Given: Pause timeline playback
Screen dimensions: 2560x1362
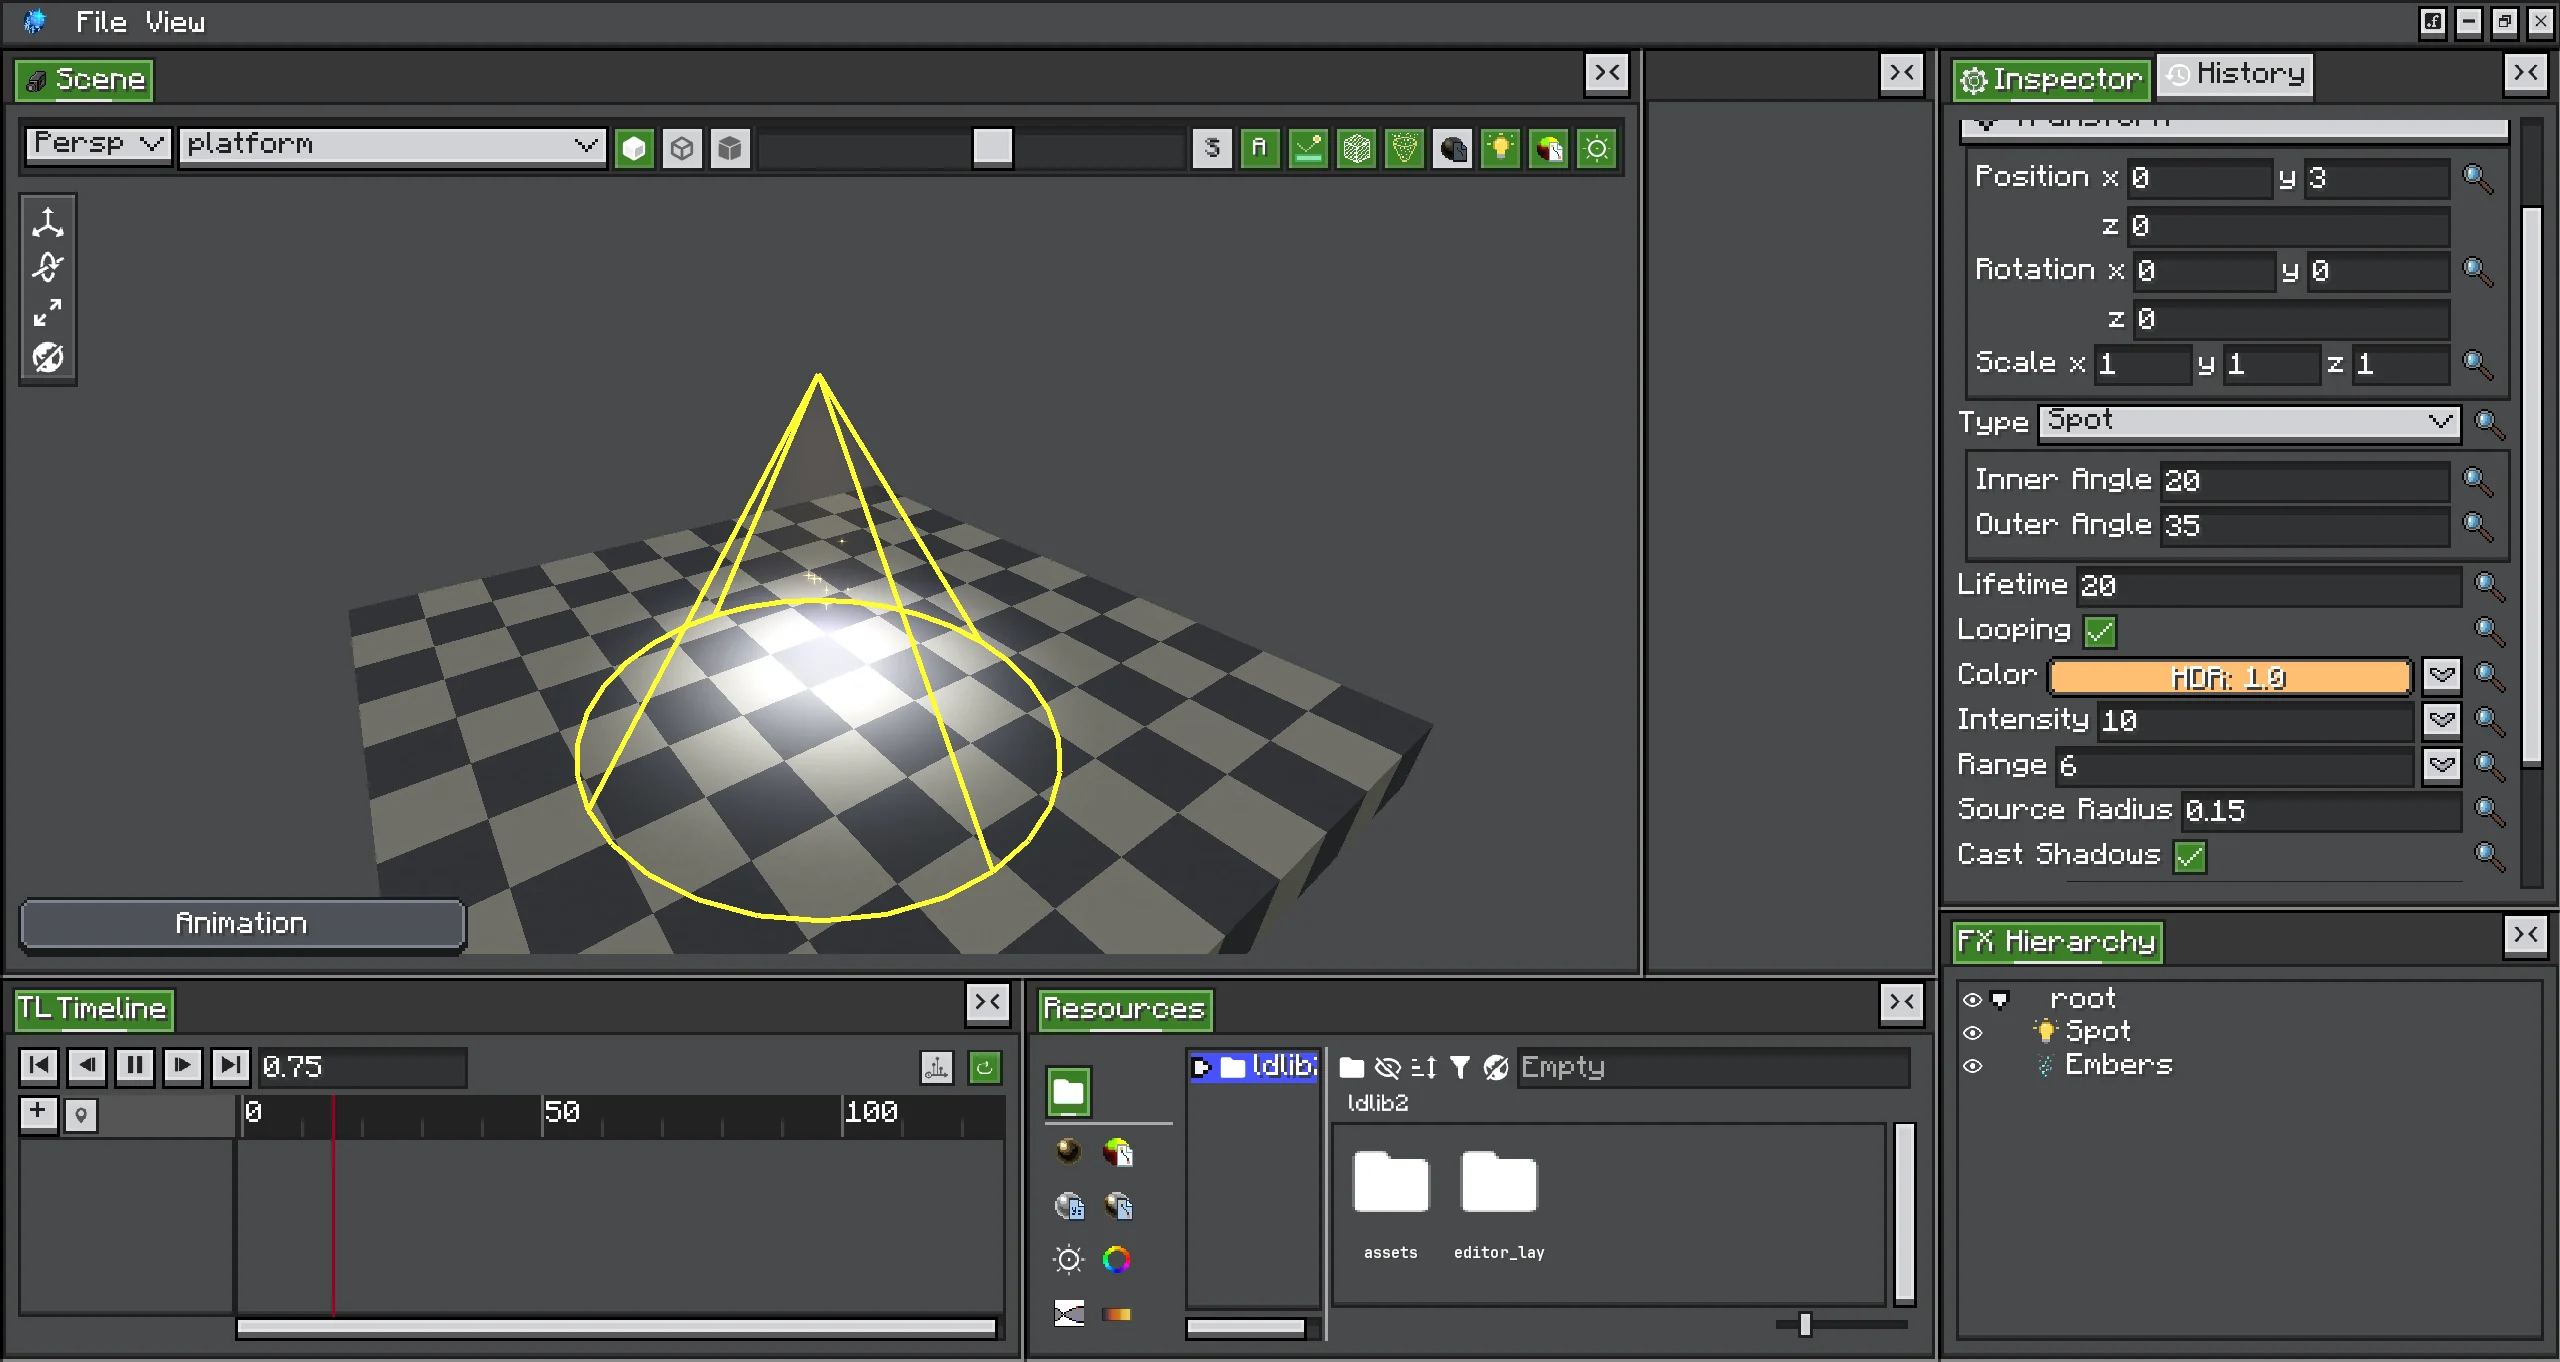Looking at the screenshot, I should click(x=135, y=1065).
